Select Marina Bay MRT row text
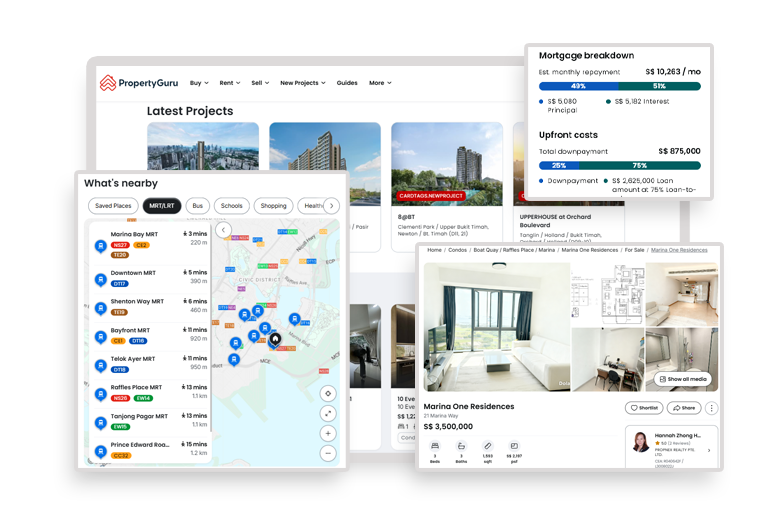 [134, 234]
